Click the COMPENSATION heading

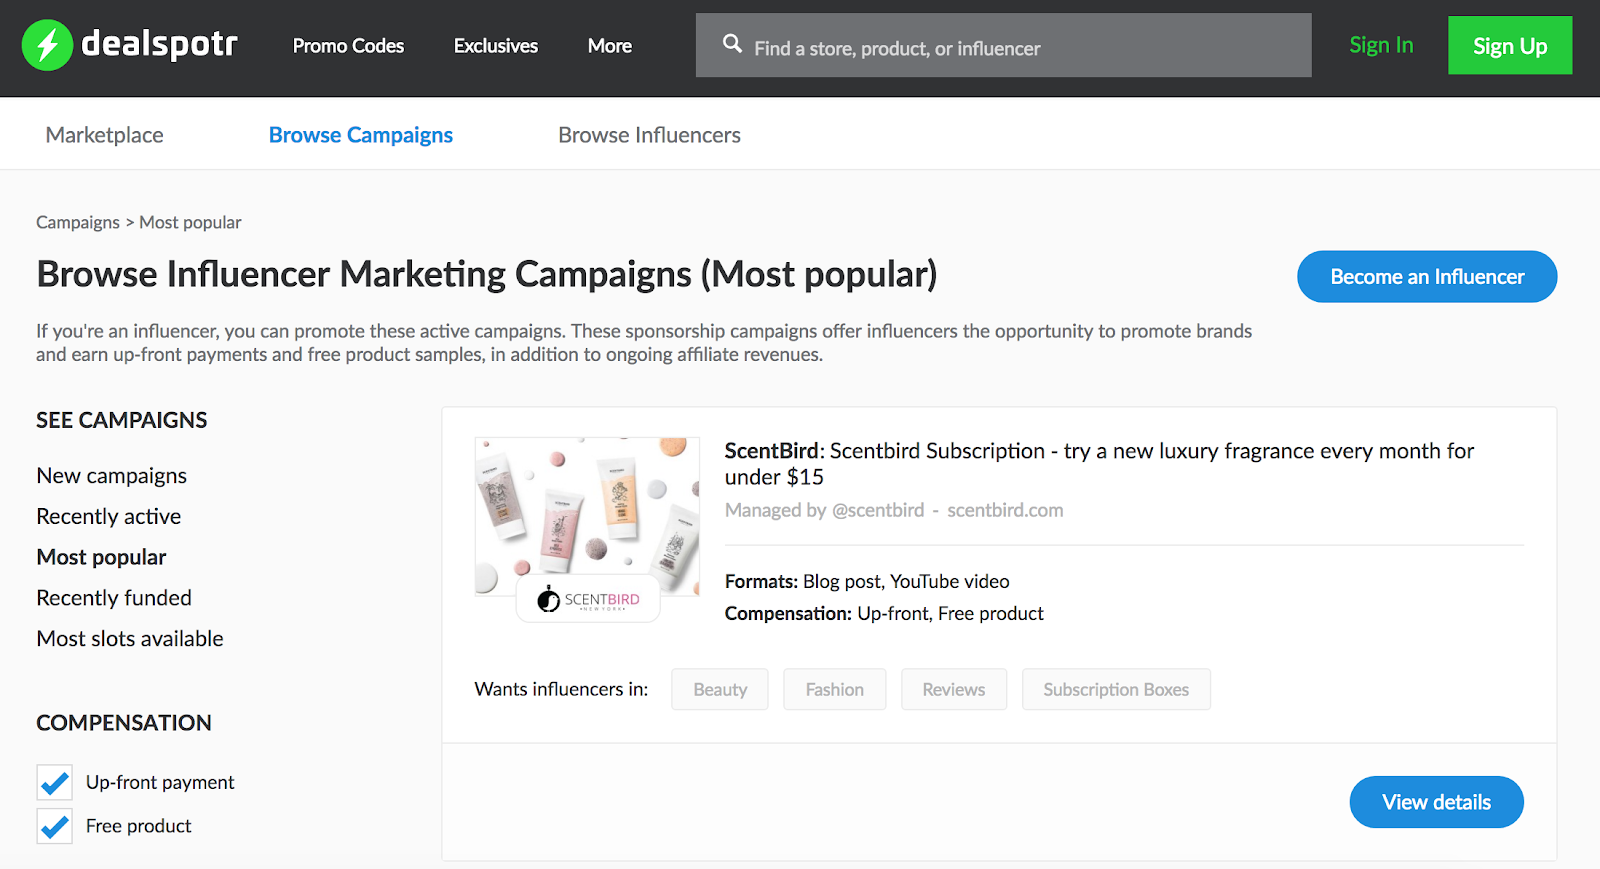tap(124, 723)
